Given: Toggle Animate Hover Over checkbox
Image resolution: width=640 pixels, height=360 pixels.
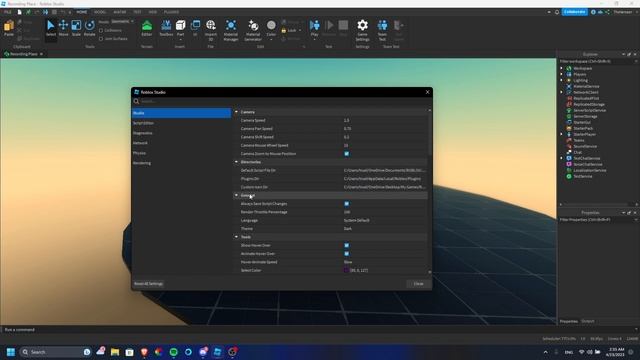Looking at the screenshot, I should tap(347, 254).
